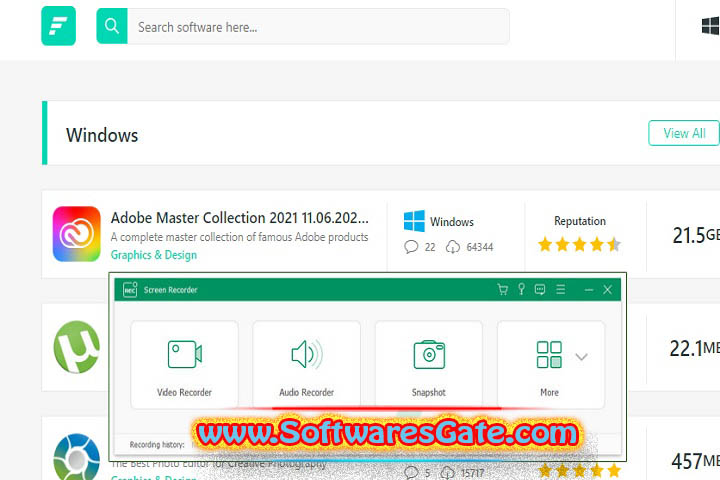The image size is (720, 480).
Task: Open the feedback chat icon in Screen Recorder
Action: (540, 289)
